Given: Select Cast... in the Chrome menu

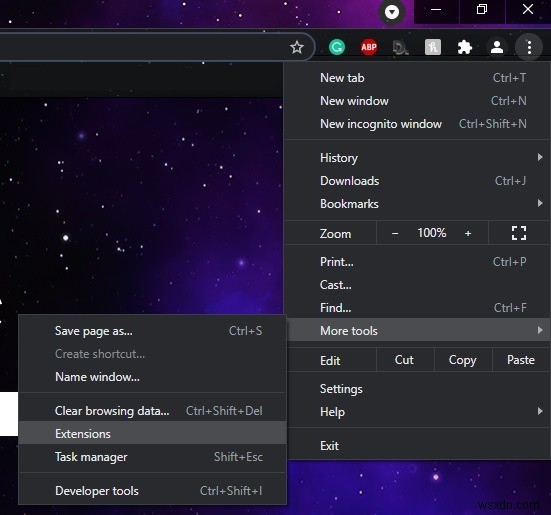Looking at the screenshot, I should click(417, 285).
